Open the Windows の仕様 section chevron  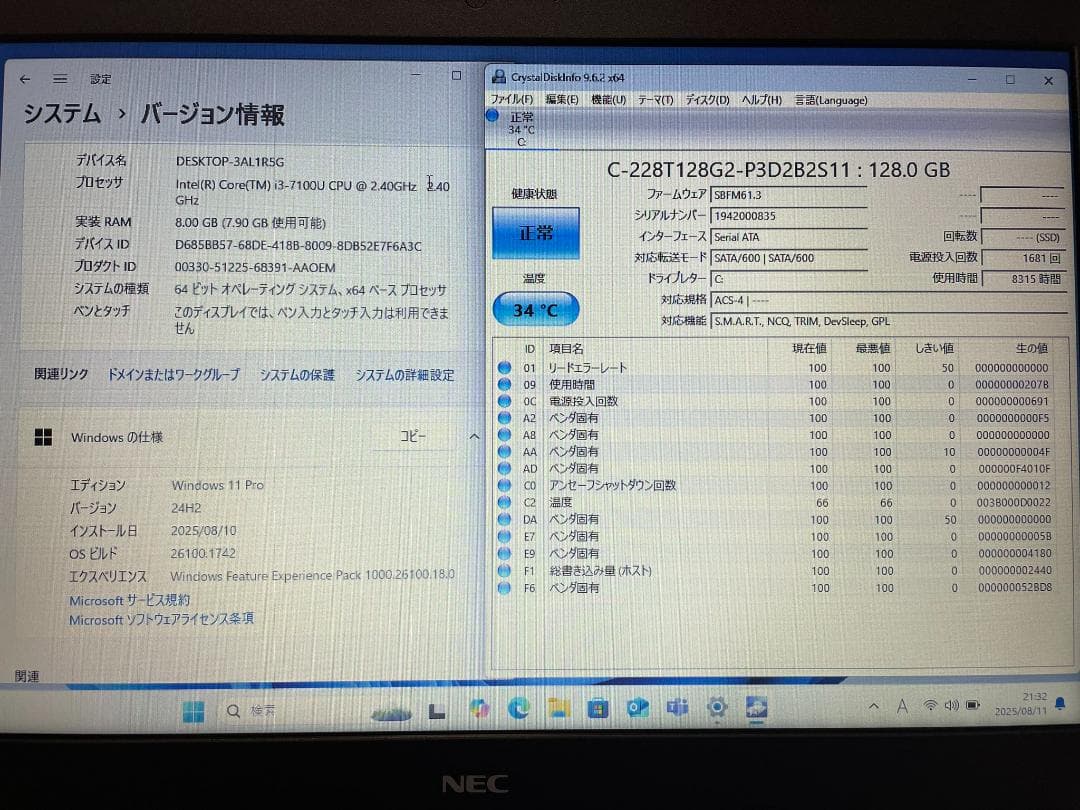pyautogui.click(x=473, y=437)
